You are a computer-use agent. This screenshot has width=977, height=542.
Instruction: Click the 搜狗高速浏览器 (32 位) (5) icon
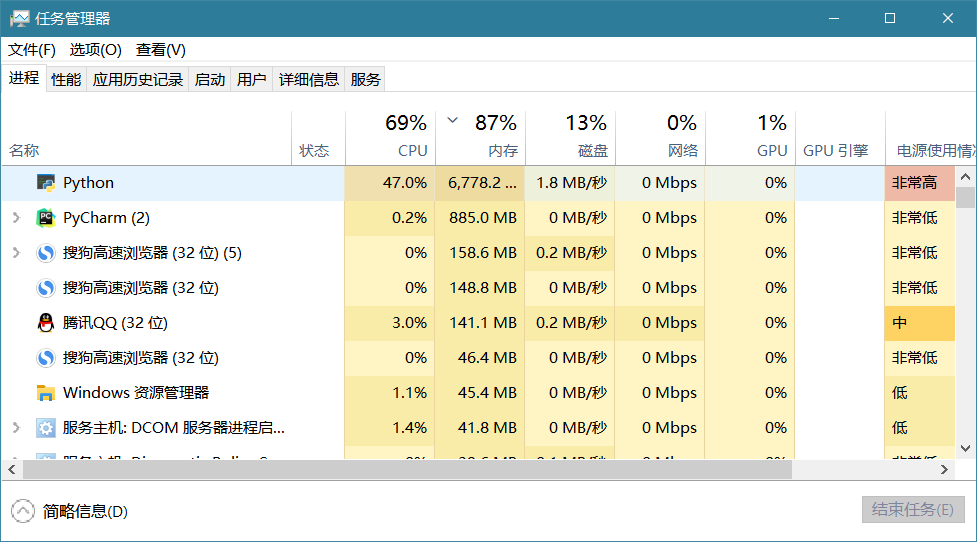pos(45,253)
